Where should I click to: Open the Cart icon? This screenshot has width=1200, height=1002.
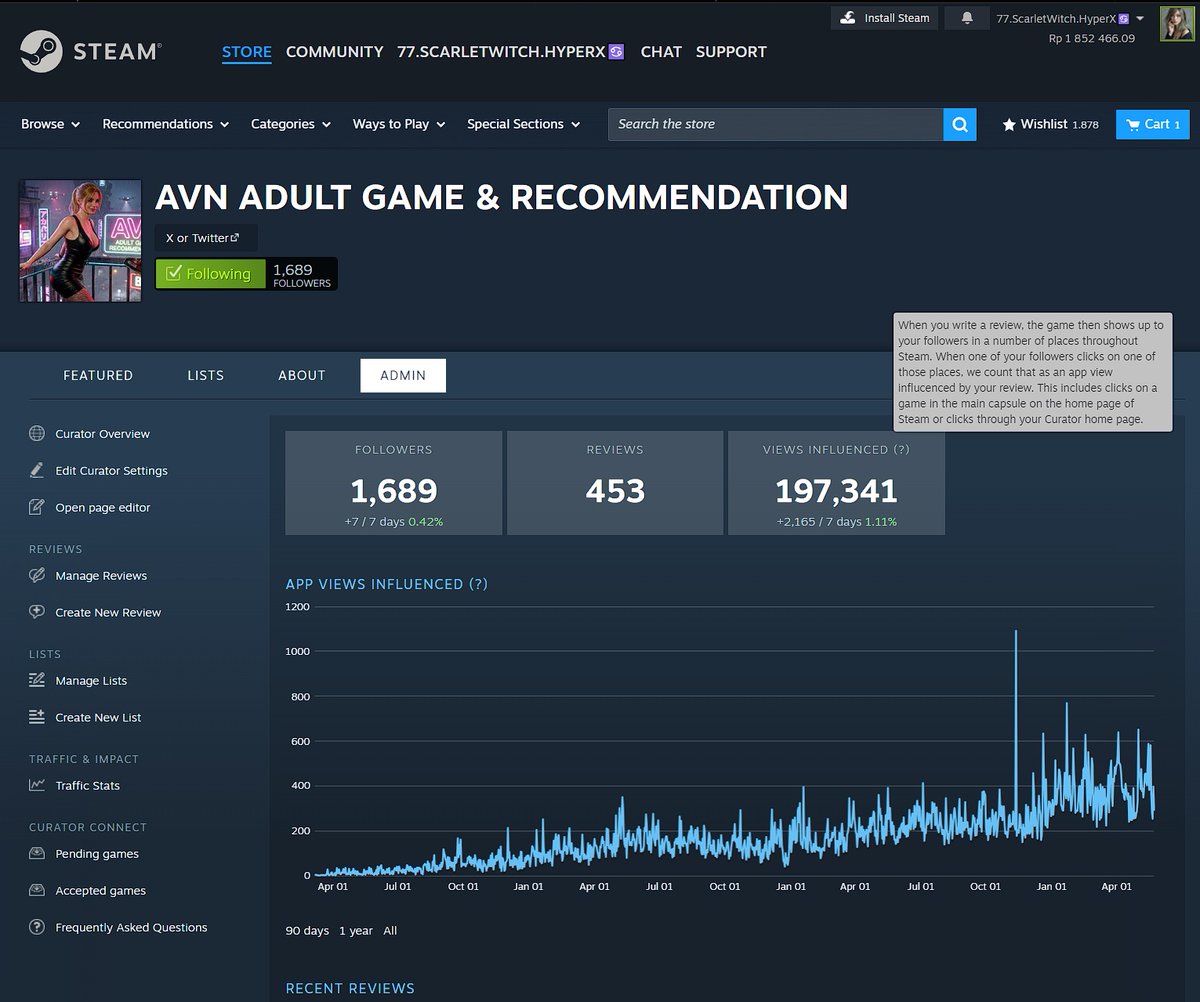pos(1133,124)
